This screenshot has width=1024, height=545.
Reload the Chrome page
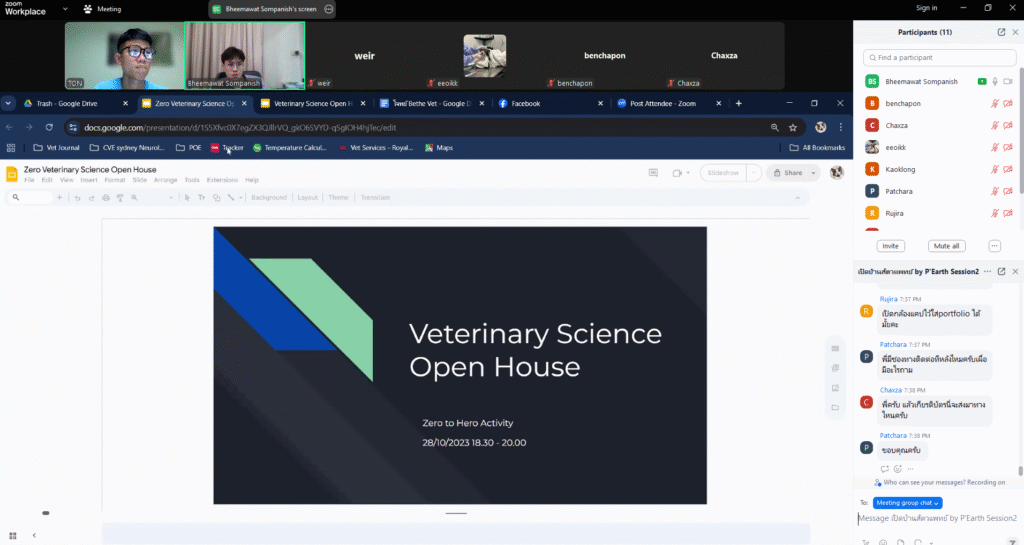click(49, 128)
